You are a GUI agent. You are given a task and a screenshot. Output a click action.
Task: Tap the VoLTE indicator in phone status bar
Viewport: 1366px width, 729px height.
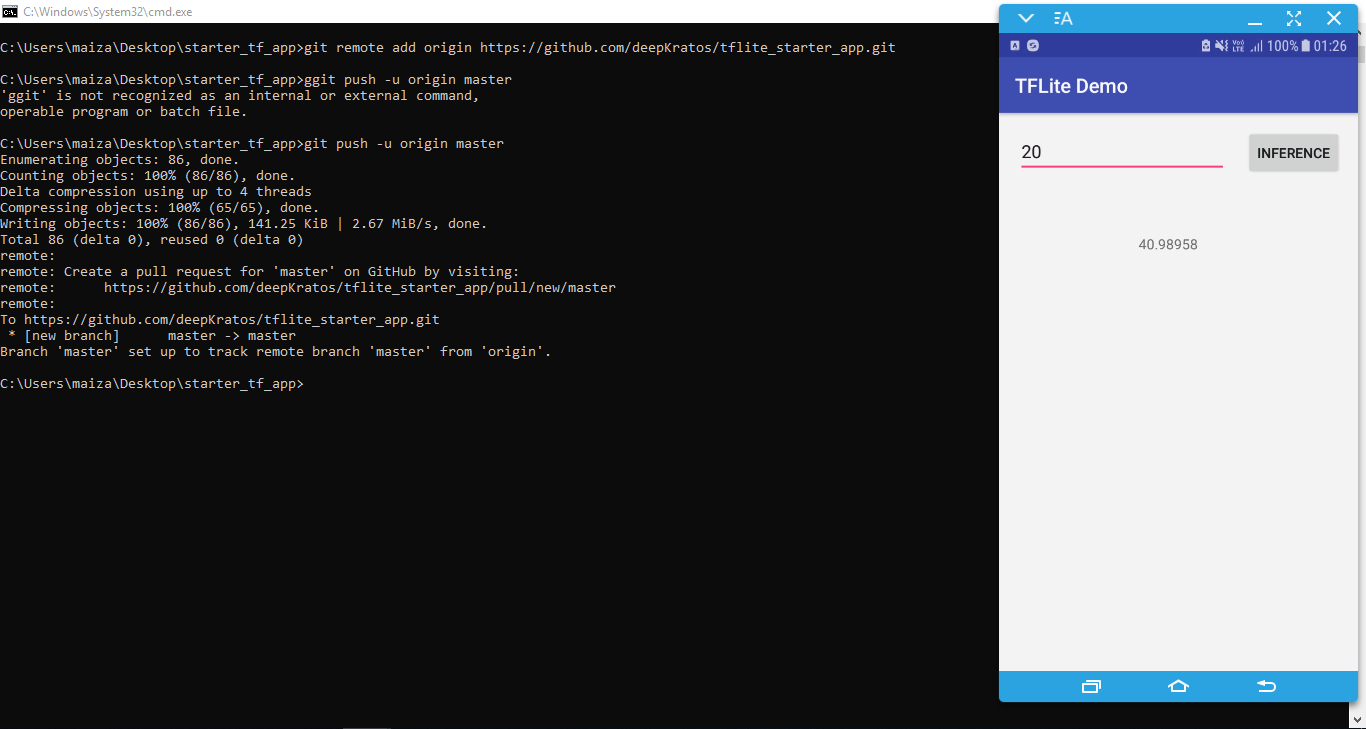pos(1238,46)
